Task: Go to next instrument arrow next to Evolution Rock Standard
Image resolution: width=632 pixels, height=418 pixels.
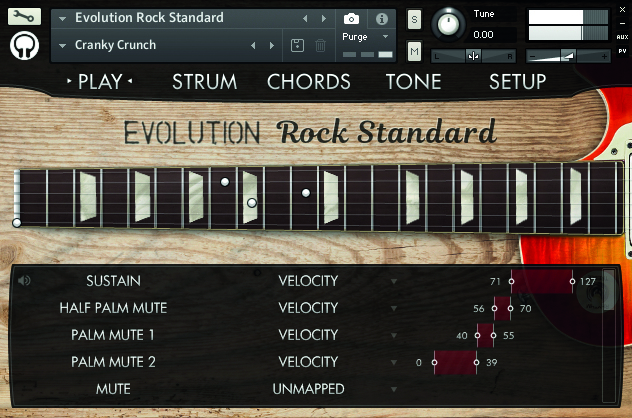Action: 324,18
